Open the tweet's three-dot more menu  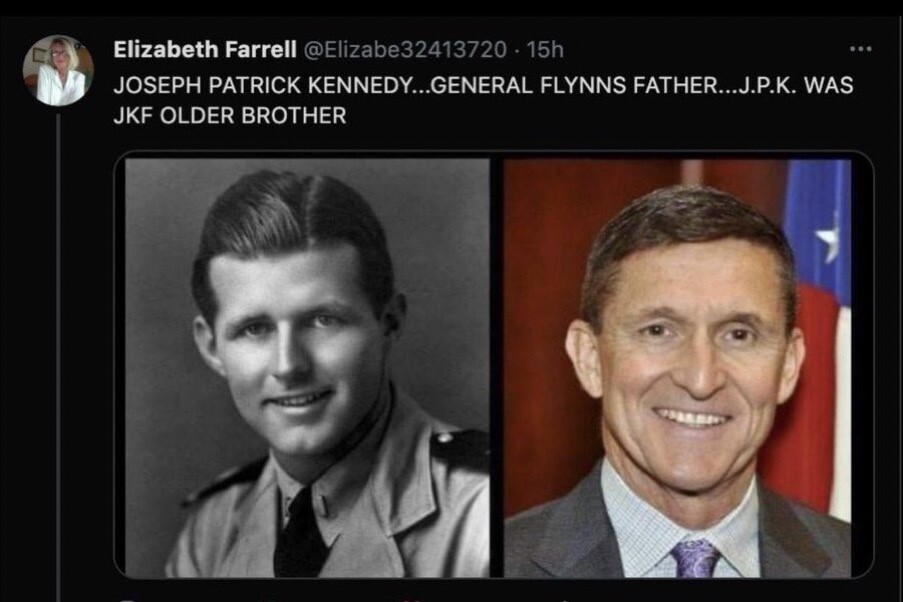(860, 49)
